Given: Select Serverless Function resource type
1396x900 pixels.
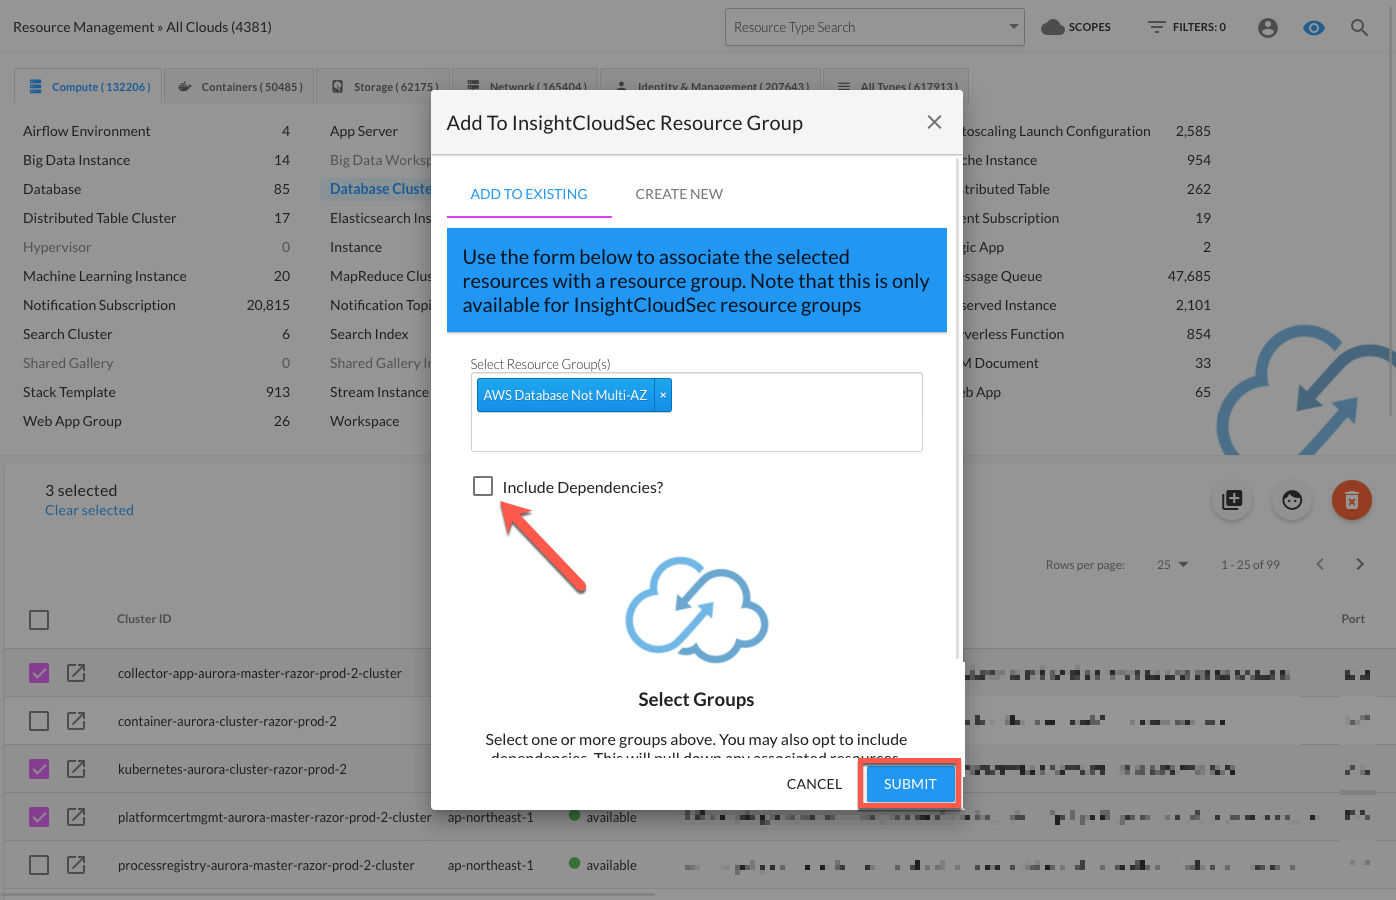Looking at the screenshot, I should click(x=1013, y=334).
